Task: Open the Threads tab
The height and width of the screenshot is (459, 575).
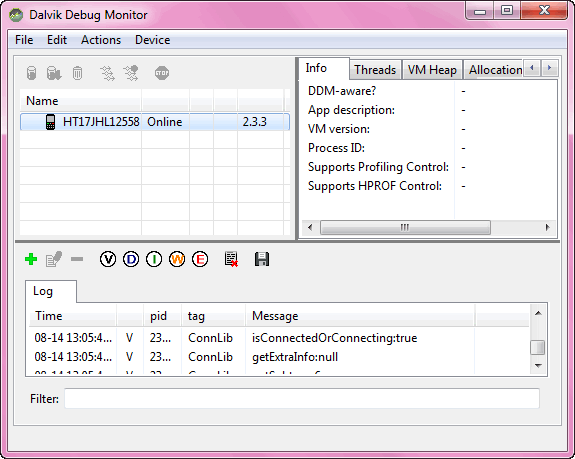Action: coord(375,70)
